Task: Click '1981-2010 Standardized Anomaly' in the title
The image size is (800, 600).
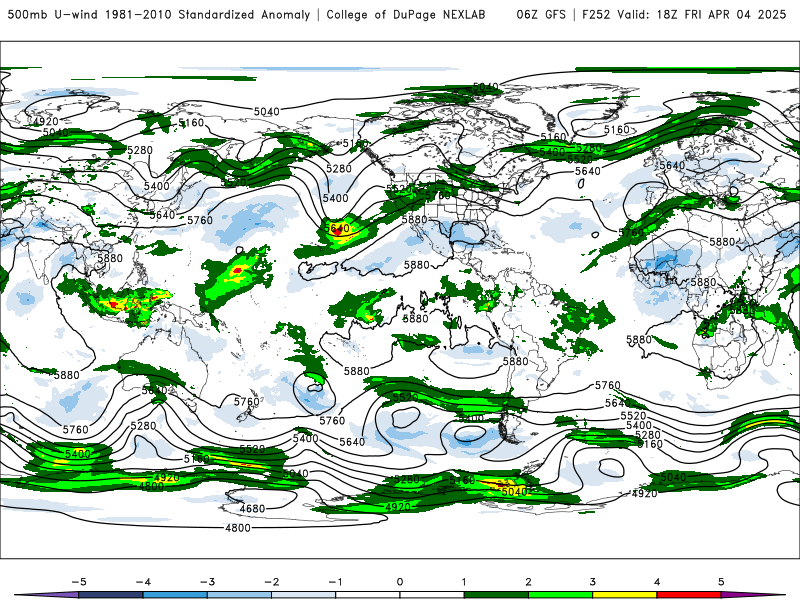Action: coord(208,14)
